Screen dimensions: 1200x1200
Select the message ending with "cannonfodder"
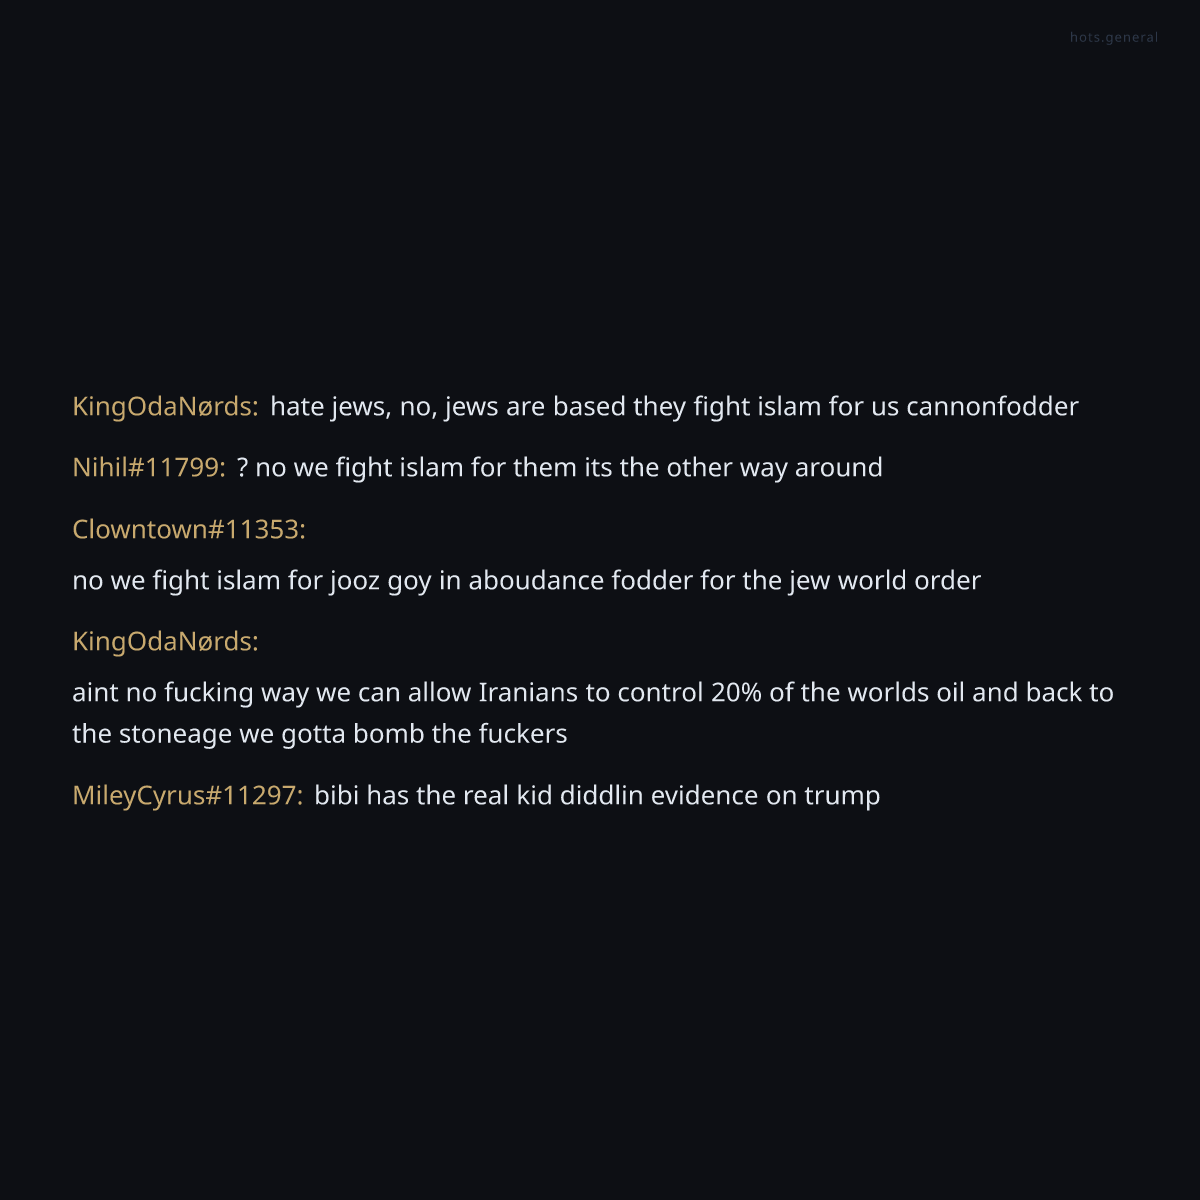tap(673, 407)
